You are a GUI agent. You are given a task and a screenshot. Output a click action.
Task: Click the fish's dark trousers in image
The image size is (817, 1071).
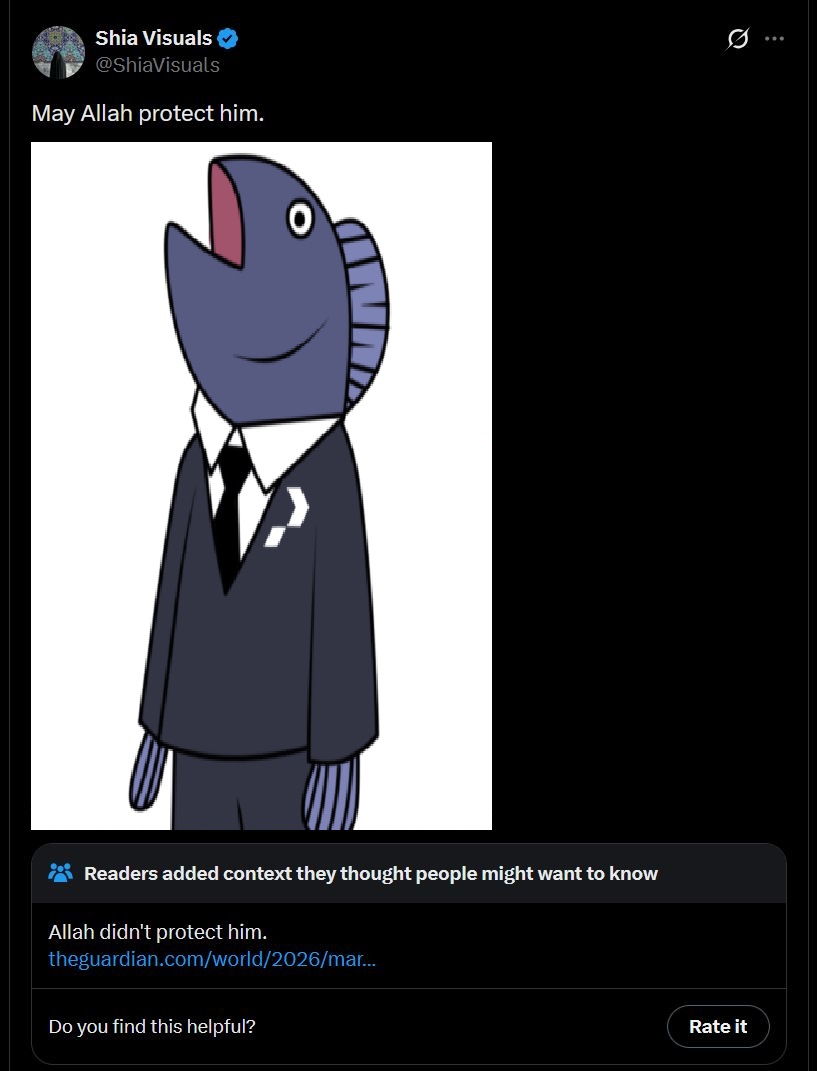tap(239, 792)
